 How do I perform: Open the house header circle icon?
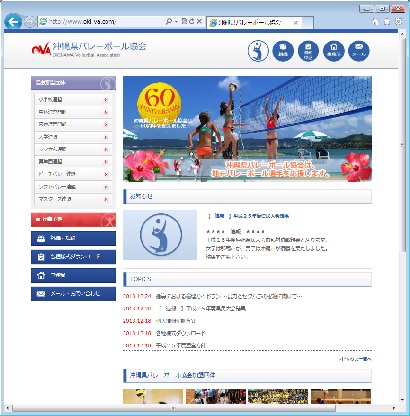pos(334,51)
